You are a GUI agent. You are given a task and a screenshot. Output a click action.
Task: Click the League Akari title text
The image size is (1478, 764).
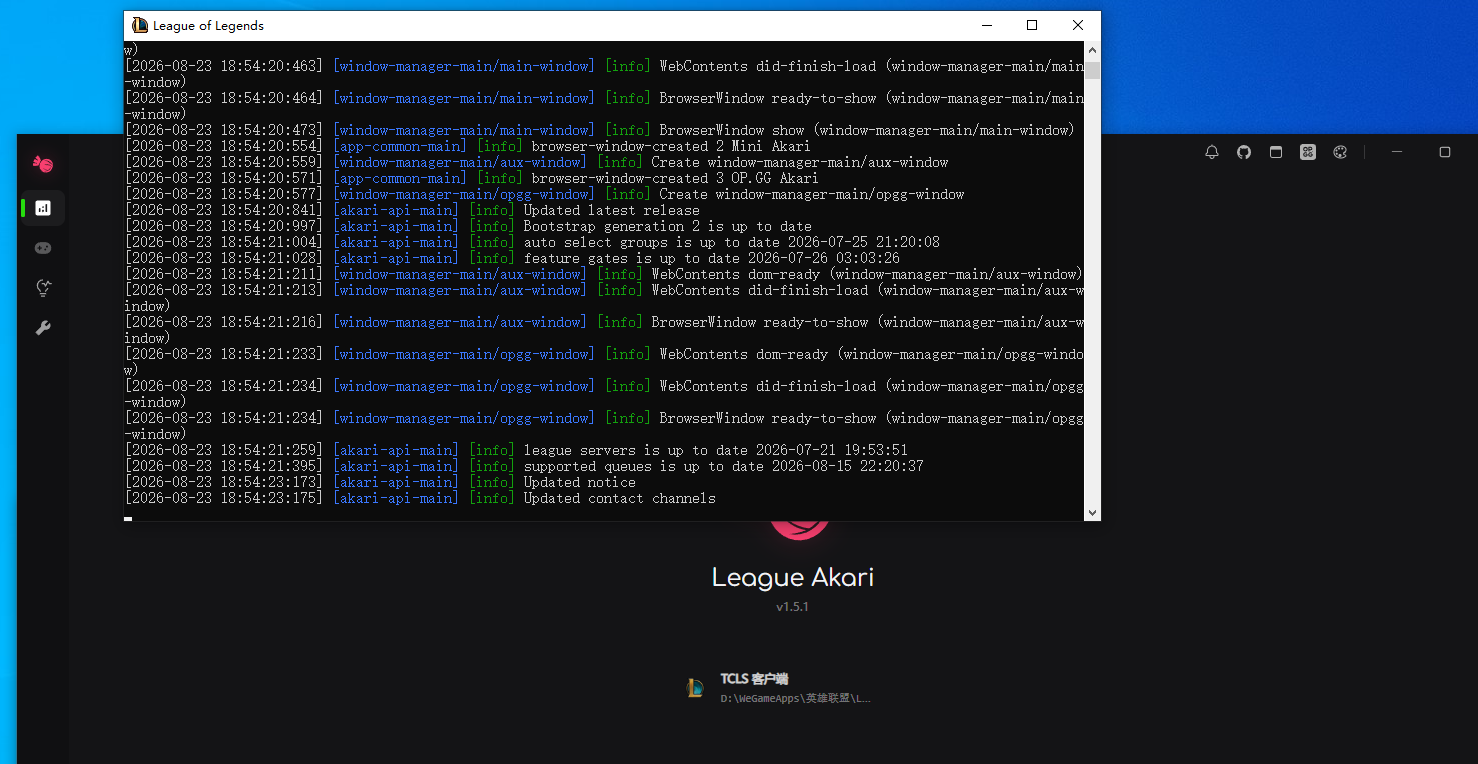click(x=792, y=578)
